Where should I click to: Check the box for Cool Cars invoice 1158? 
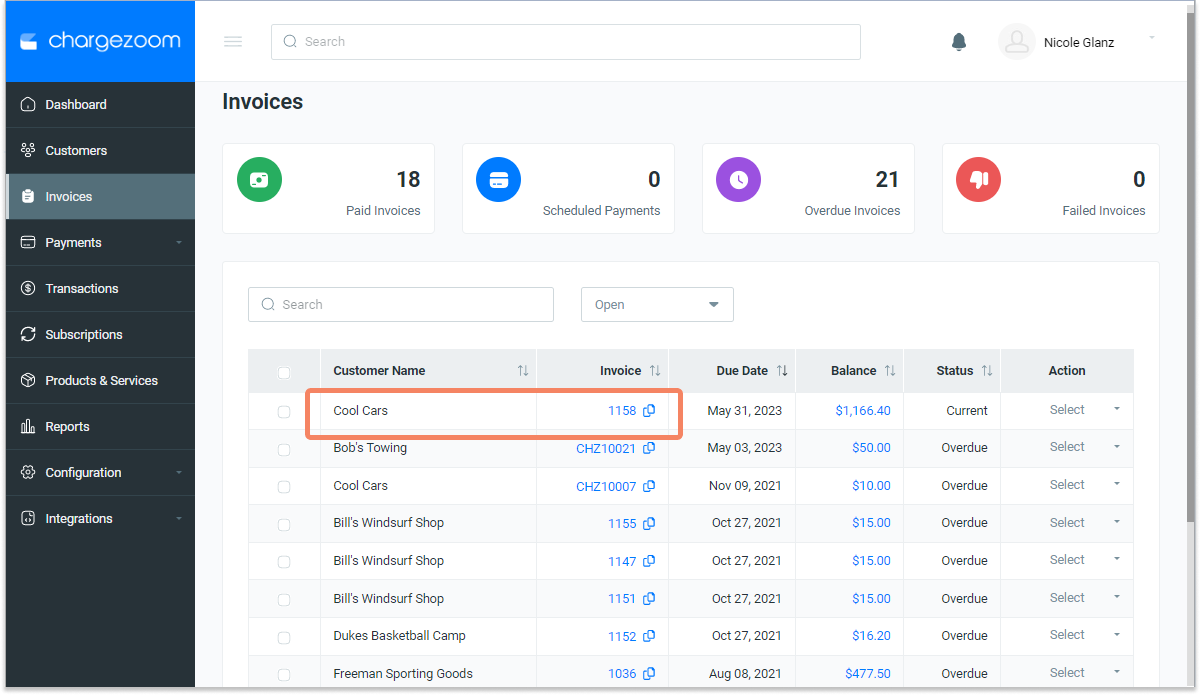point(284,412)
